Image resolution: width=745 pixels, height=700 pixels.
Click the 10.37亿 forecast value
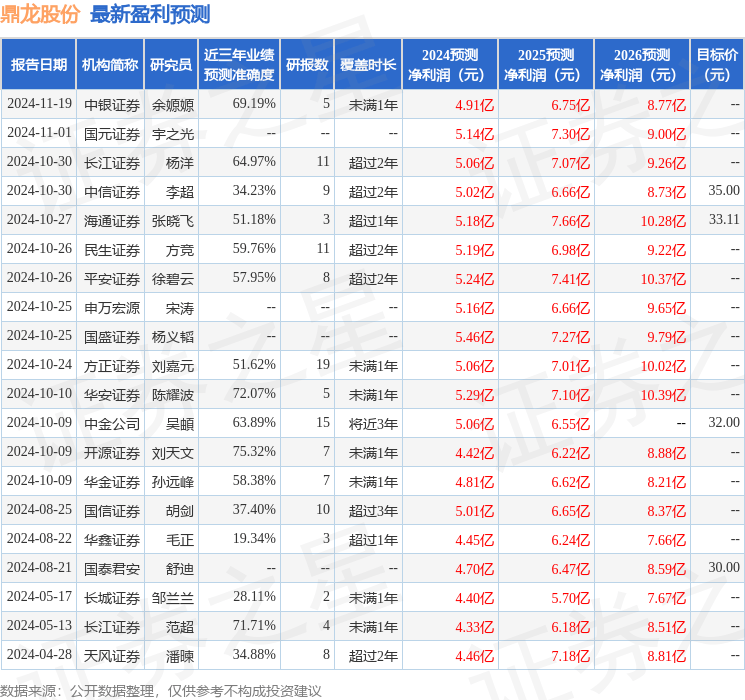coord(663,279)
